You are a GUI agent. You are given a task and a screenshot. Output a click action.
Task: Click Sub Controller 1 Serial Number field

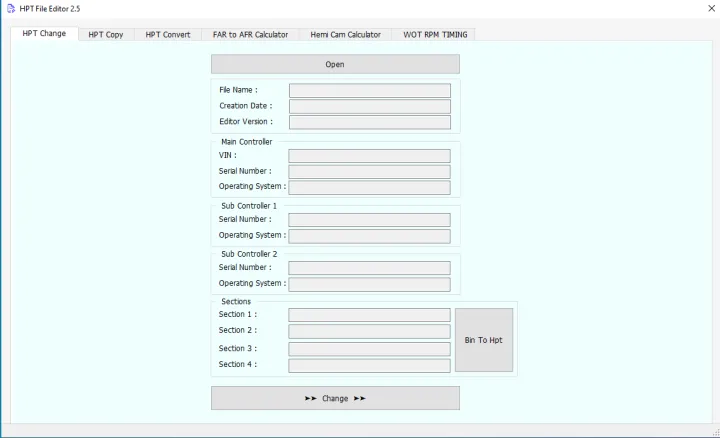click(x=369, y=220)
